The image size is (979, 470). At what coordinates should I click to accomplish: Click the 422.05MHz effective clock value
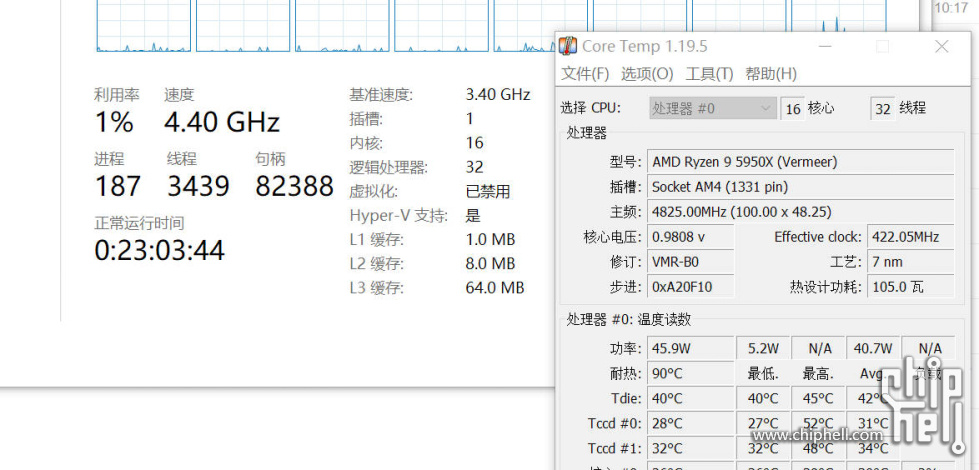[910, 237]
